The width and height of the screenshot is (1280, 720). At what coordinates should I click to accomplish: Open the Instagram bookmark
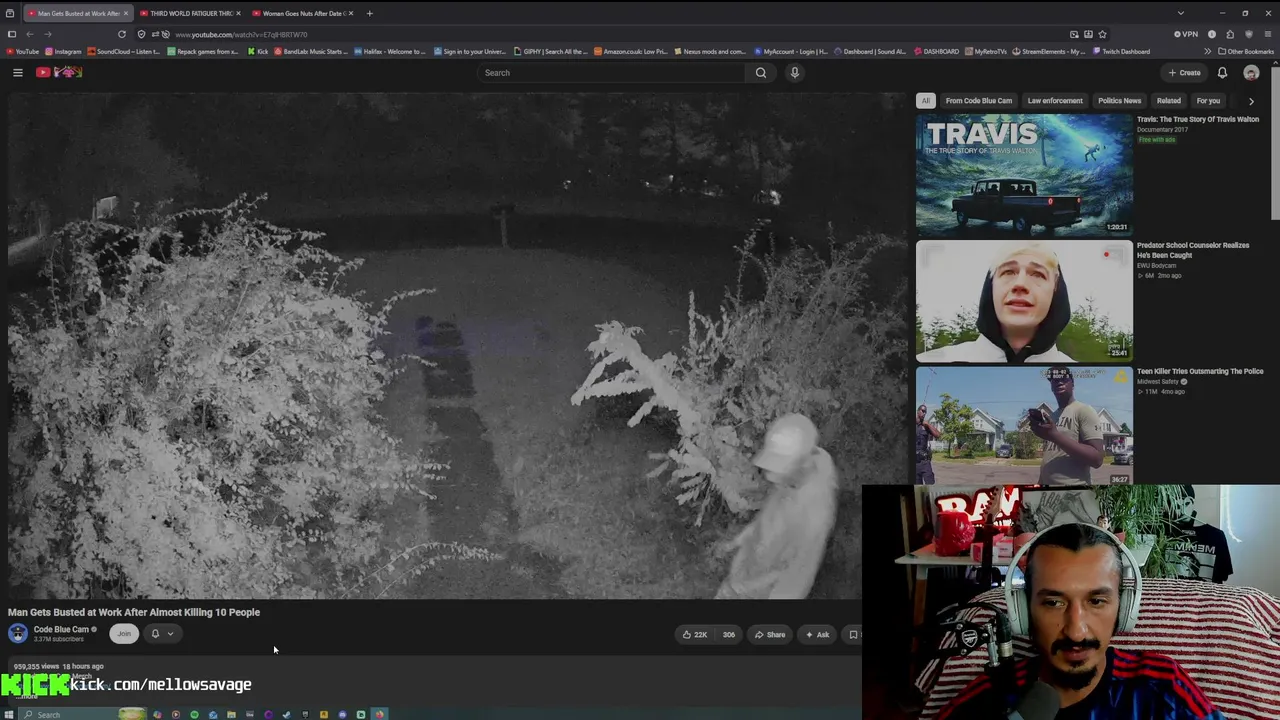click(63, 51)
